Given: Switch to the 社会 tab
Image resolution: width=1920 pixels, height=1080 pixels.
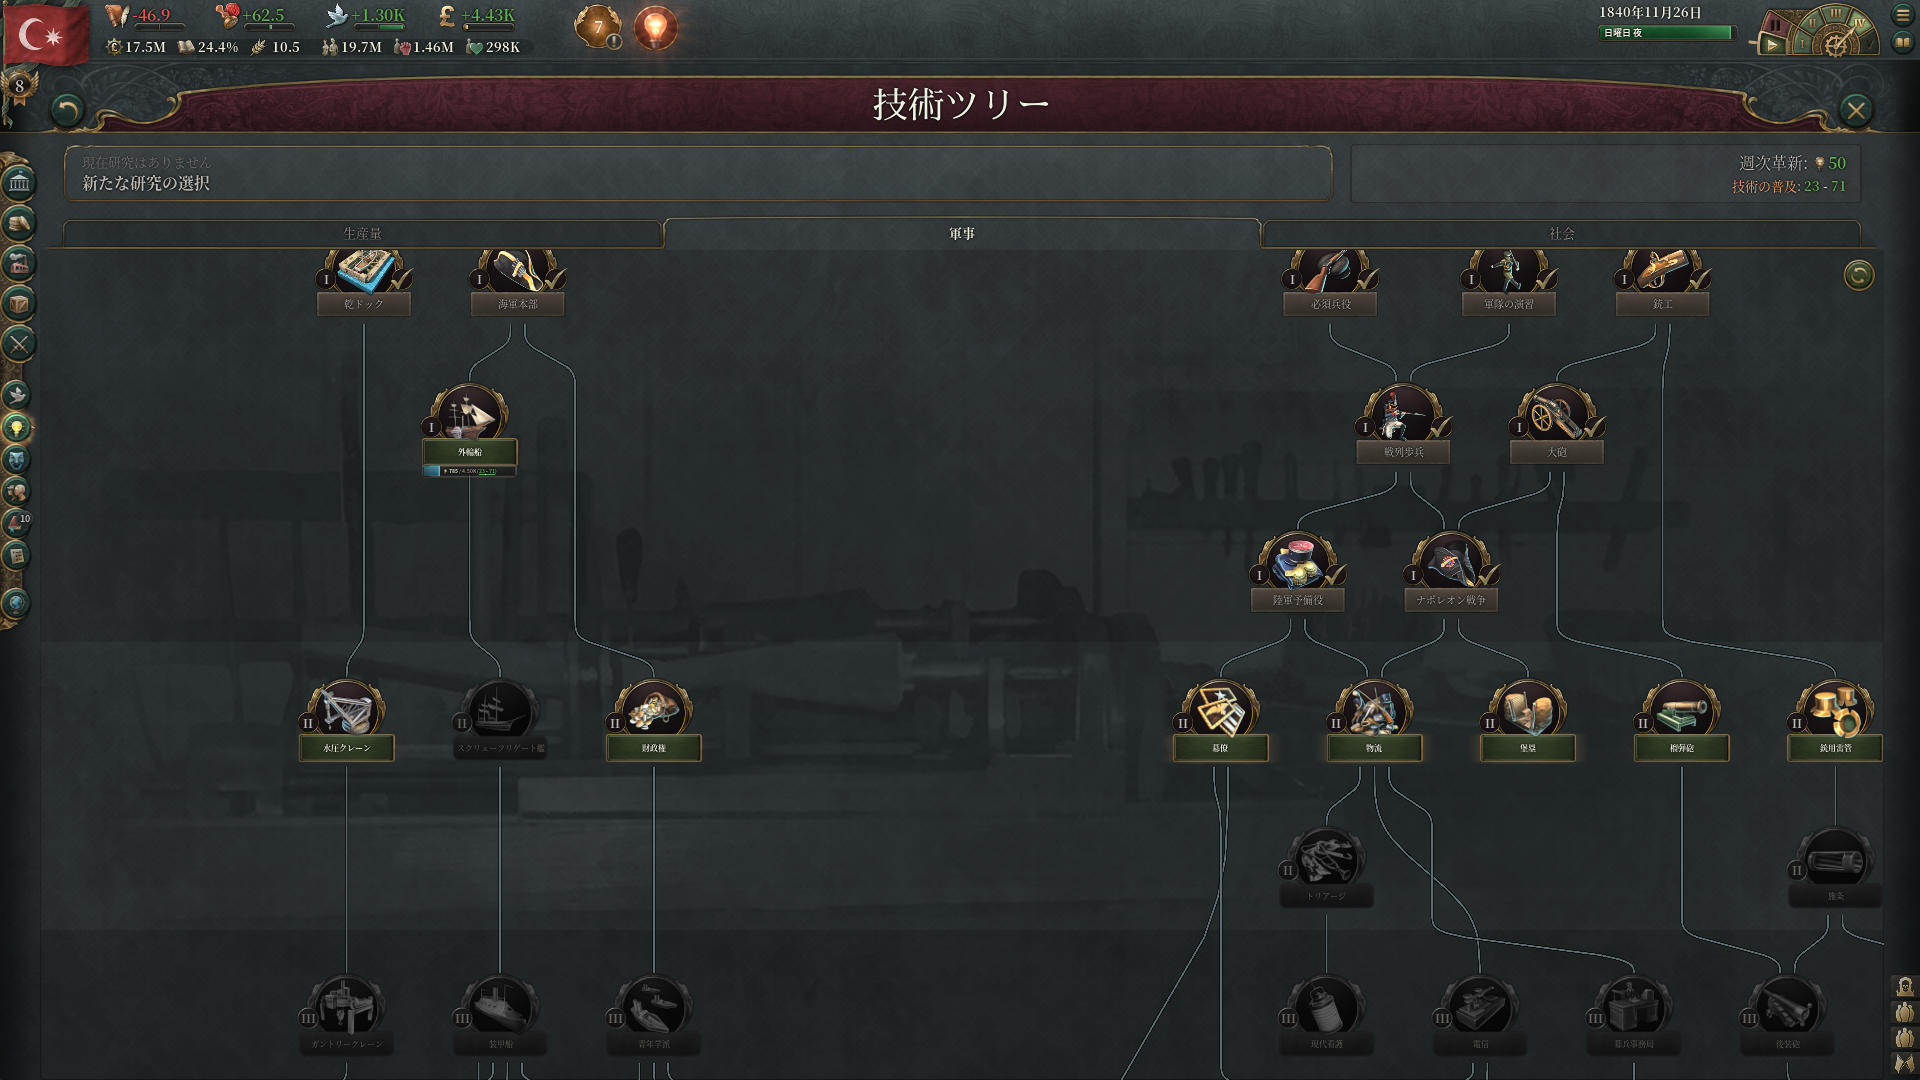Looking at the screenshot, I should [x=1561, y=233].
